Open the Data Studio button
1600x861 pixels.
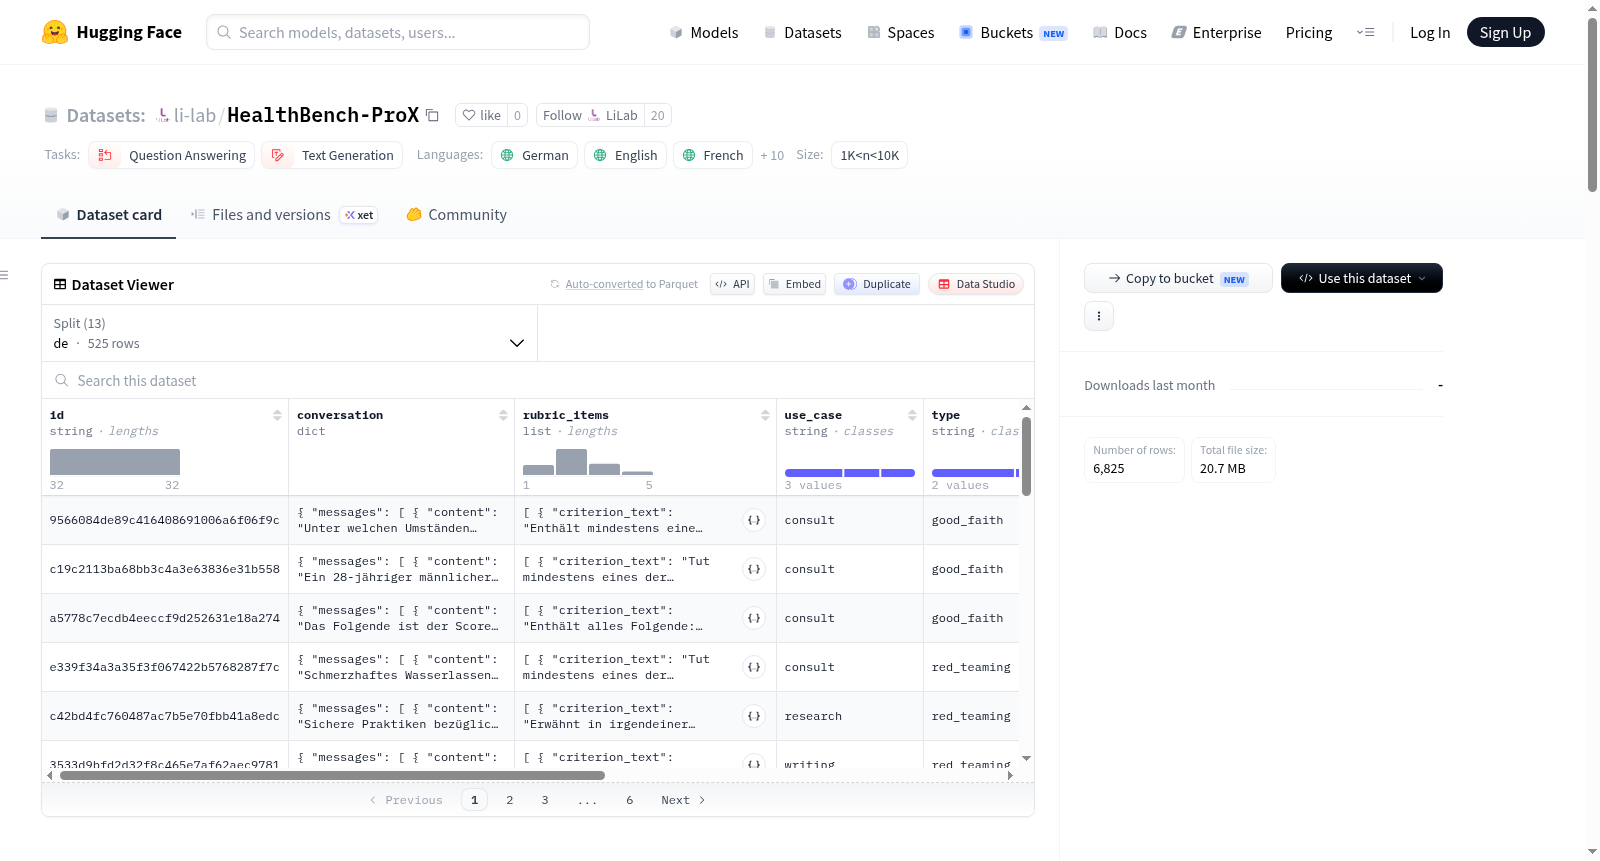pos(976,284)
